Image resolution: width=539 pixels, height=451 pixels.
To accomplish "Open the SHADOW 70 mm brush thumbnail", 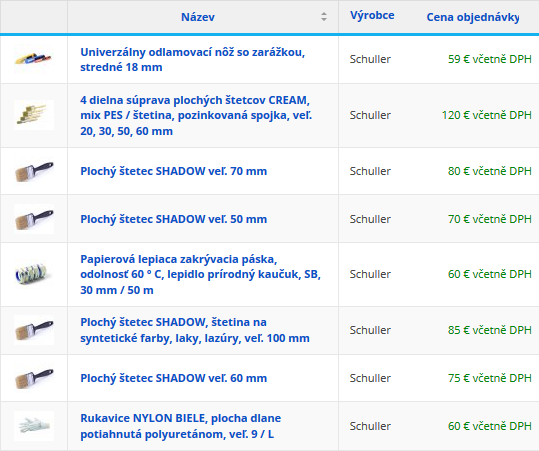I will coord(34,171).
